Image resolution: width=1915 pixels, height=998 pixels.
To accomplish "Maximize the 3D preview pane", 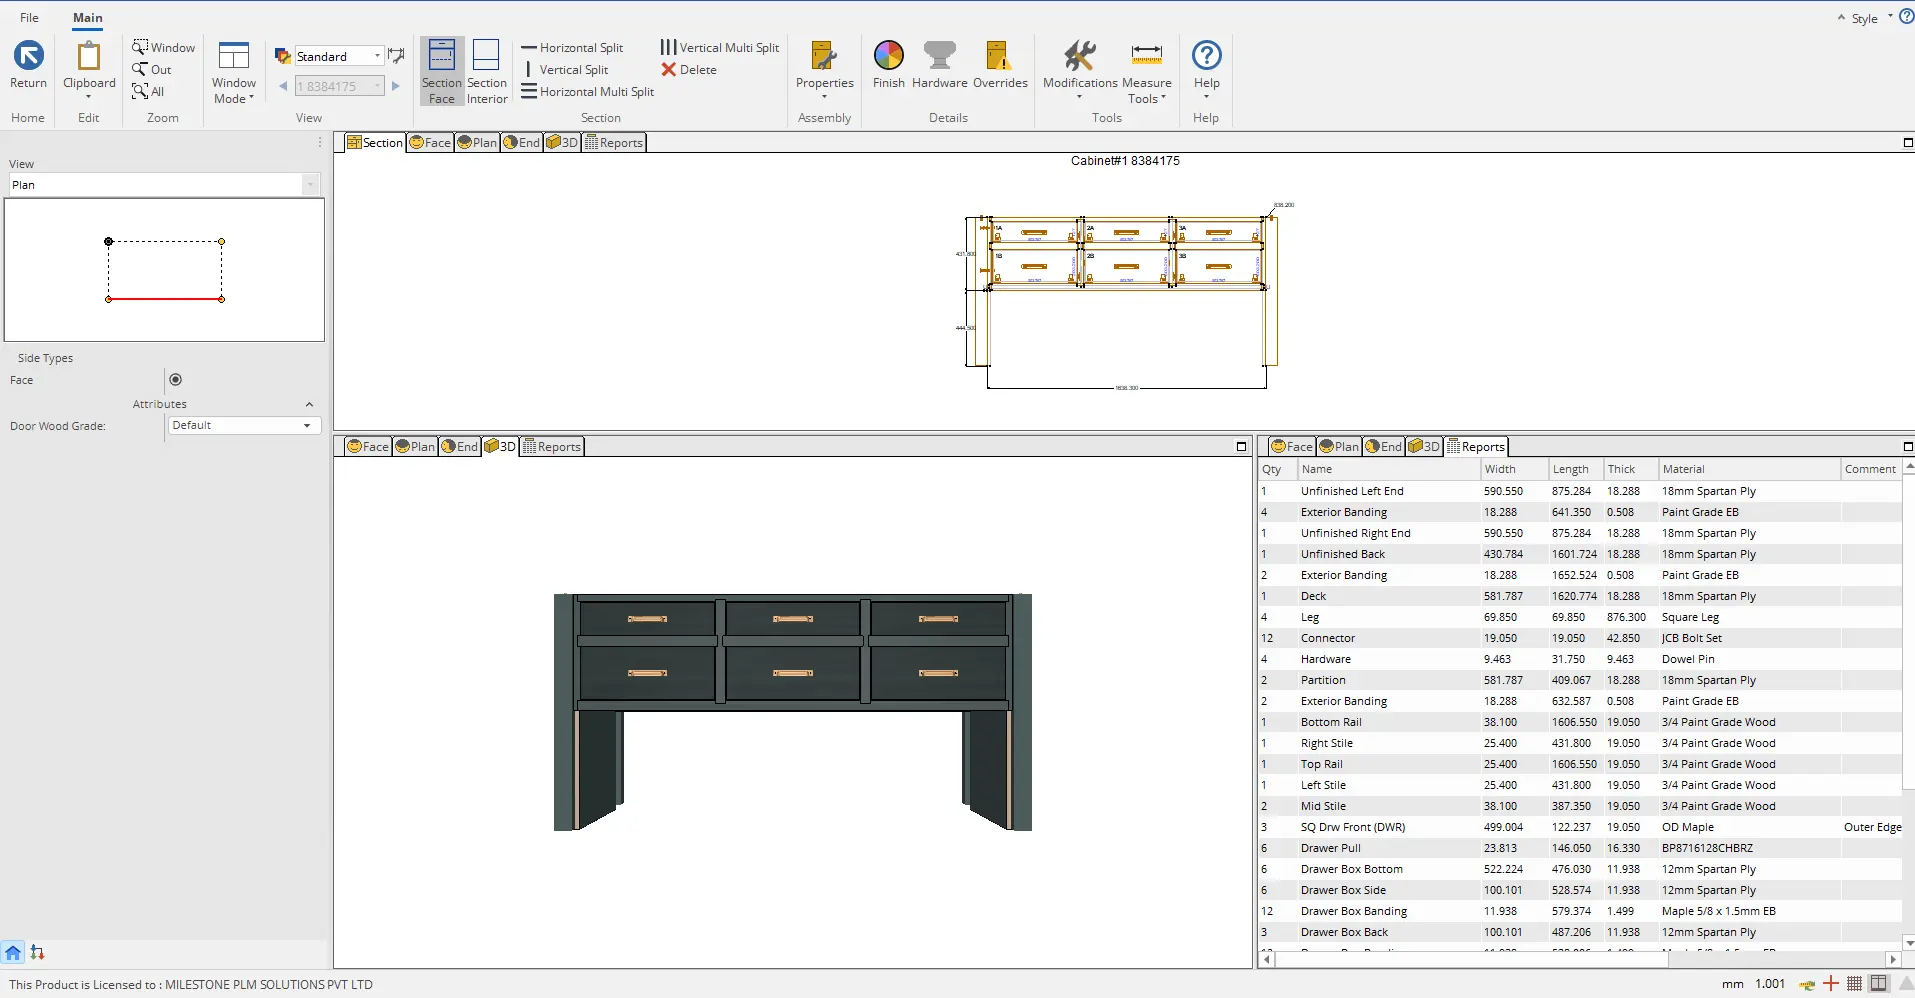I will [x=1241, y=446].
